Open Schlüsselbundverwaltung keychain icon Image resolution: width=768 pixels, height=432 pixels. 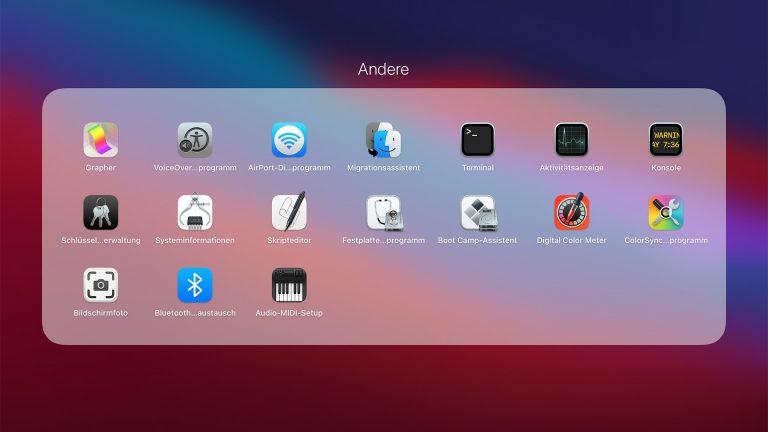100,213
